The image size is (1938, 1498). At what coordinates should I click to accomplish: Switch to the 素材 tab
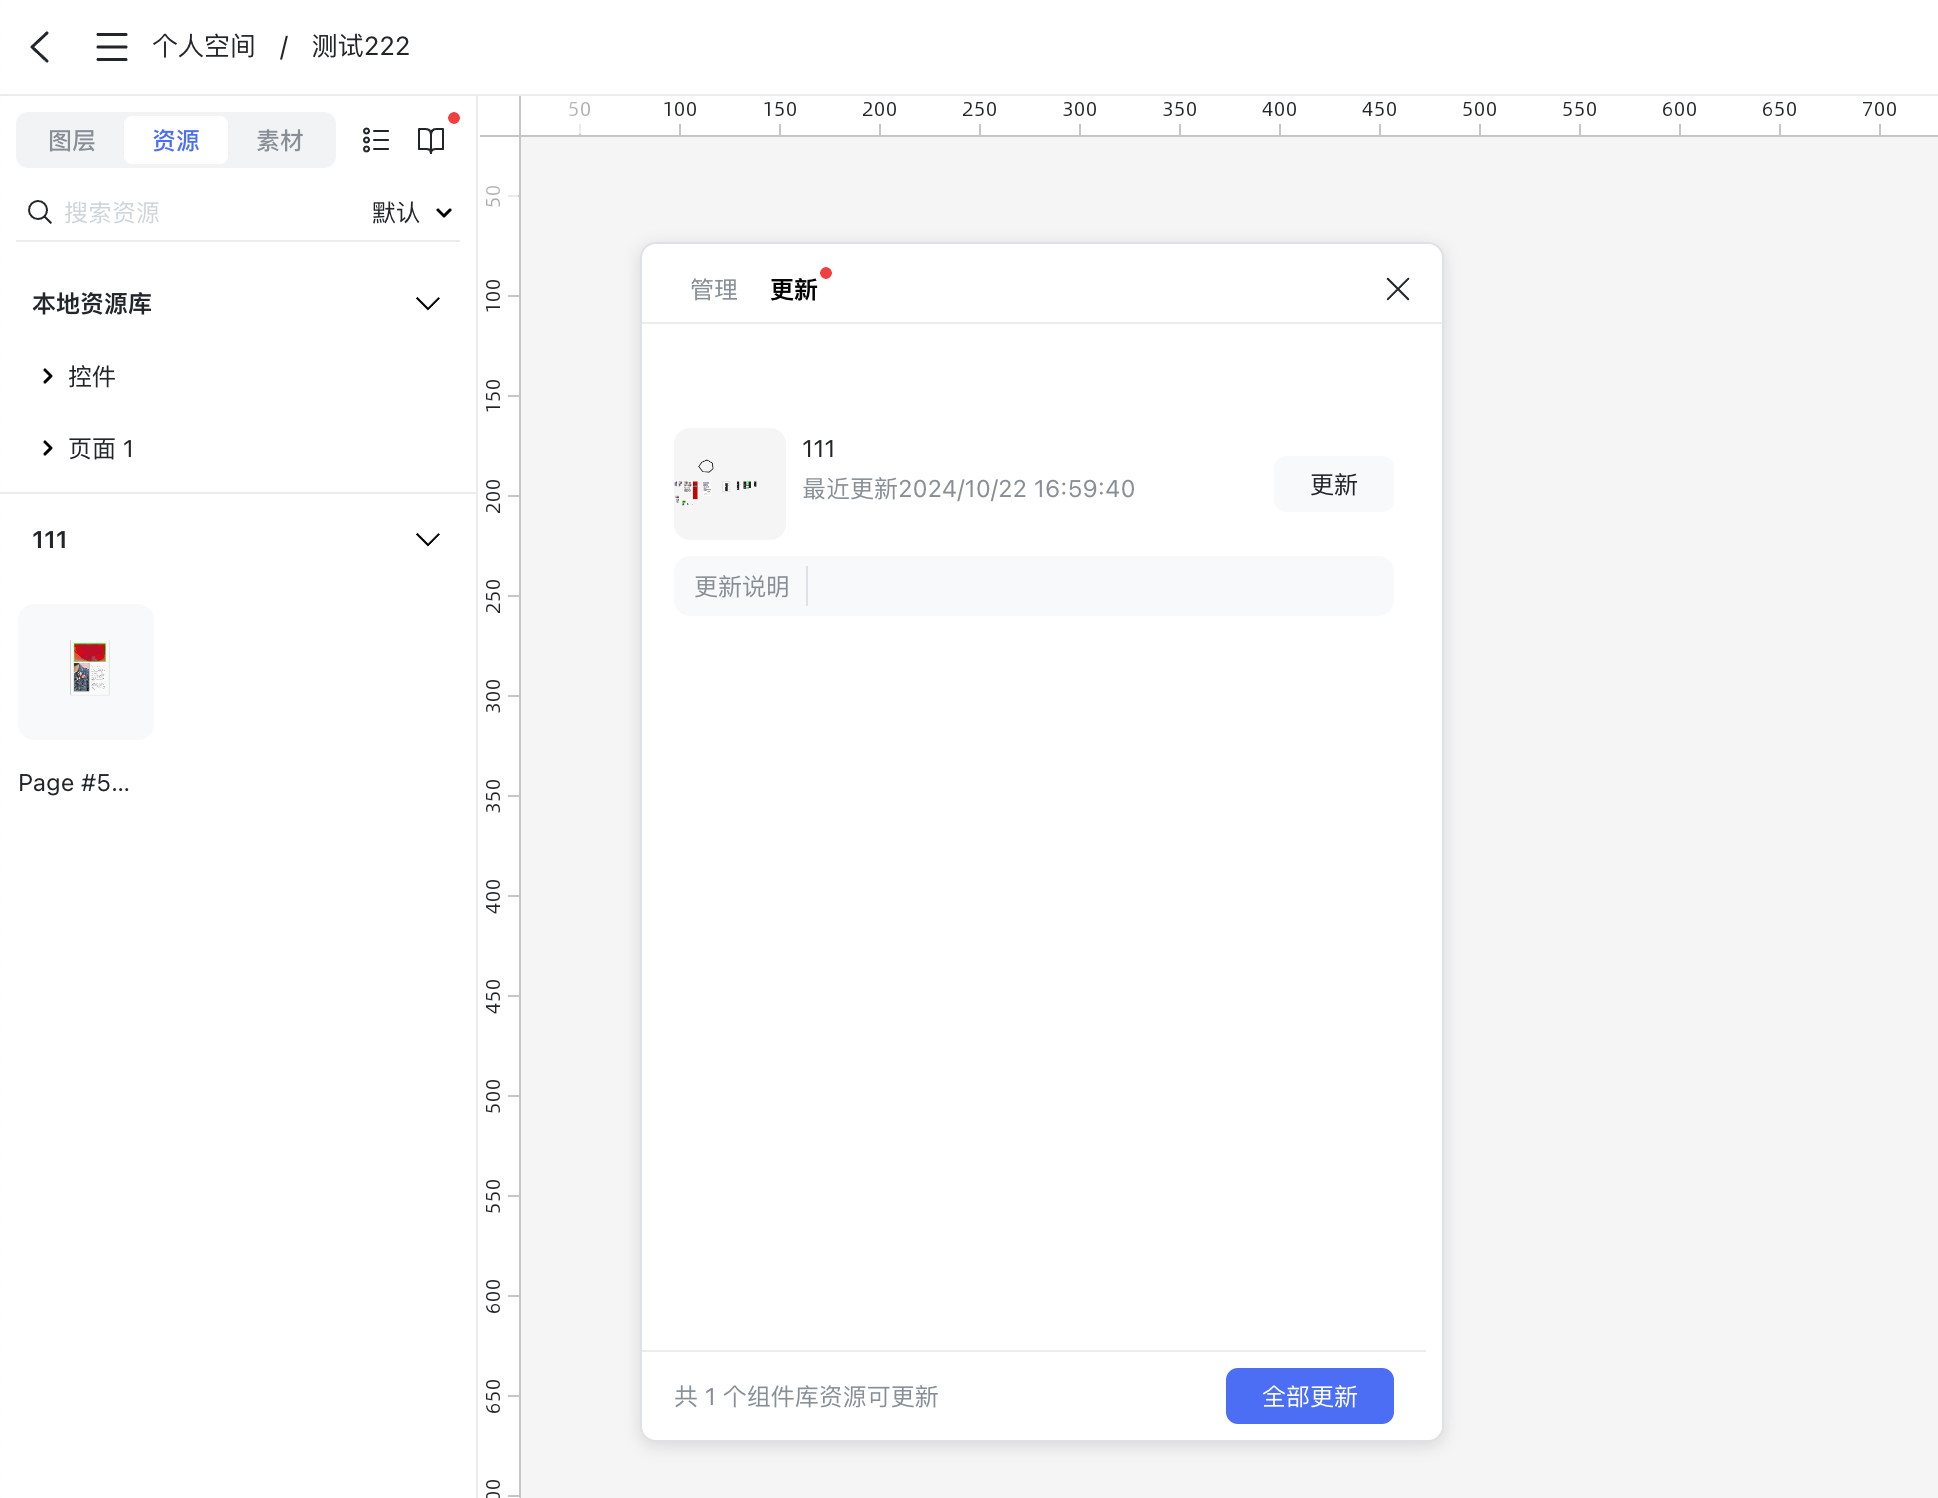[280, 140]
